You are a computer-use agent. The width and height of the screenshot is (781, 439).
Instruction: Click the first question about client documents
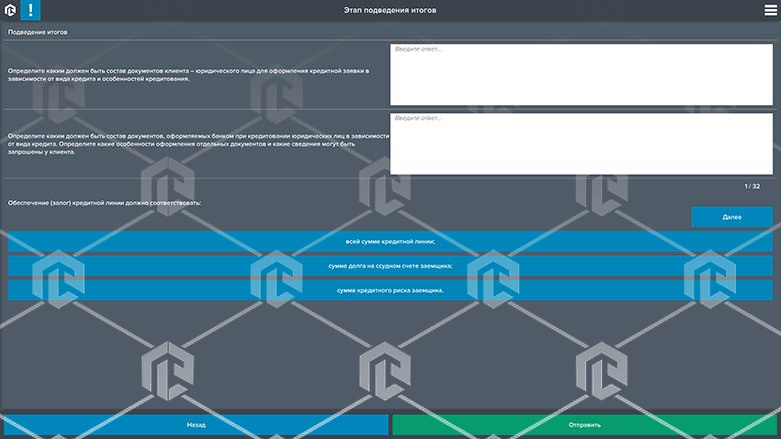[x=190, y=75]
